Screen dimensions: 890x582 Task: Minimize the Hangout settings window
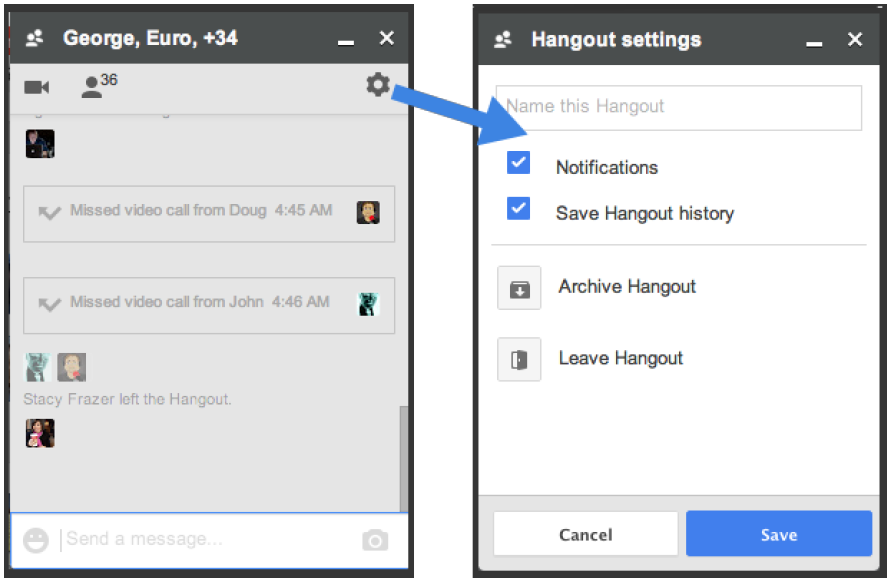pyautogui.click(x=814, y=44)
